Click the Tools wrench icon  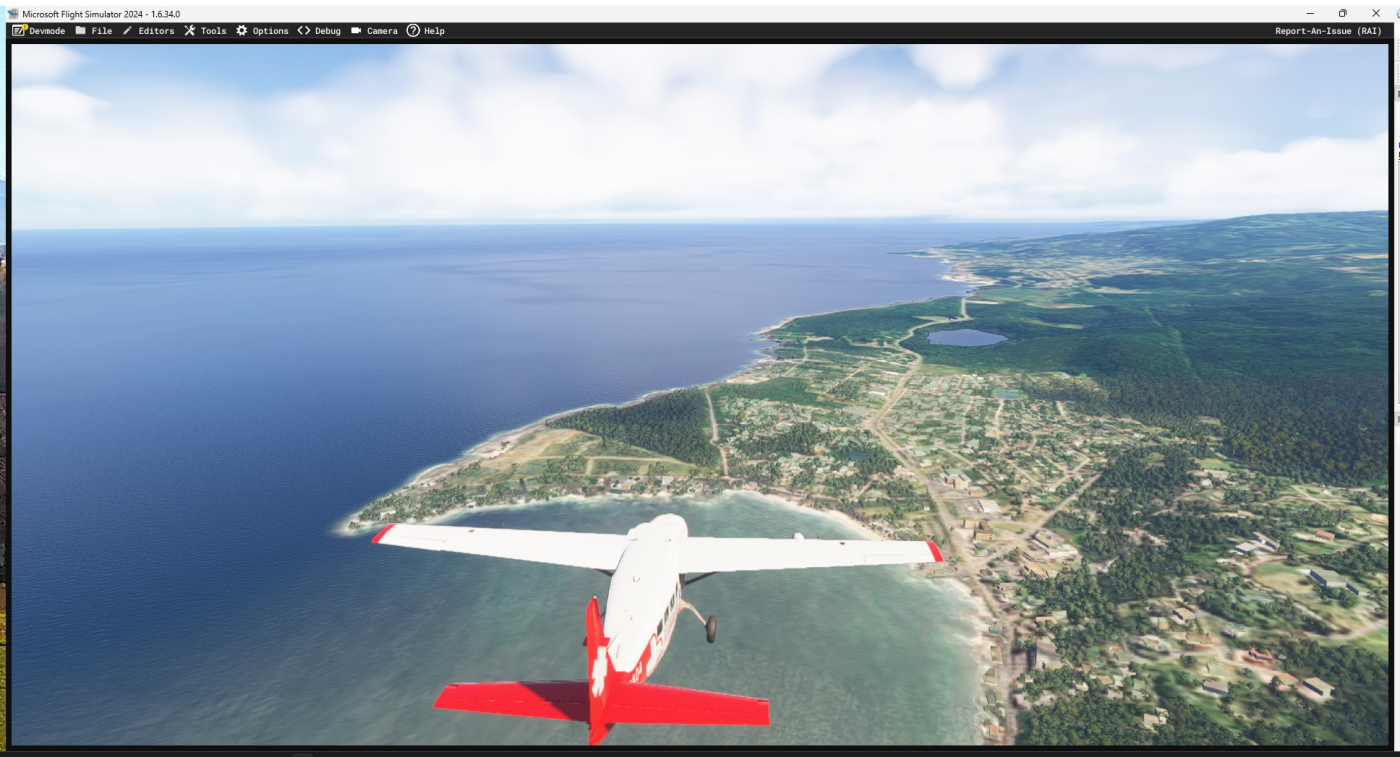click(x=189, y=31)
